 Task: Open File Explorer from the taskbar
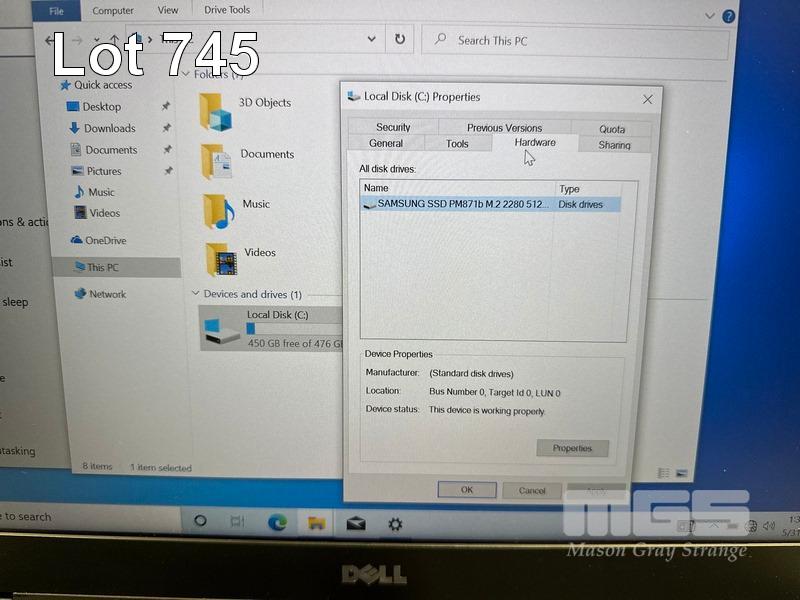click(316, 523)
